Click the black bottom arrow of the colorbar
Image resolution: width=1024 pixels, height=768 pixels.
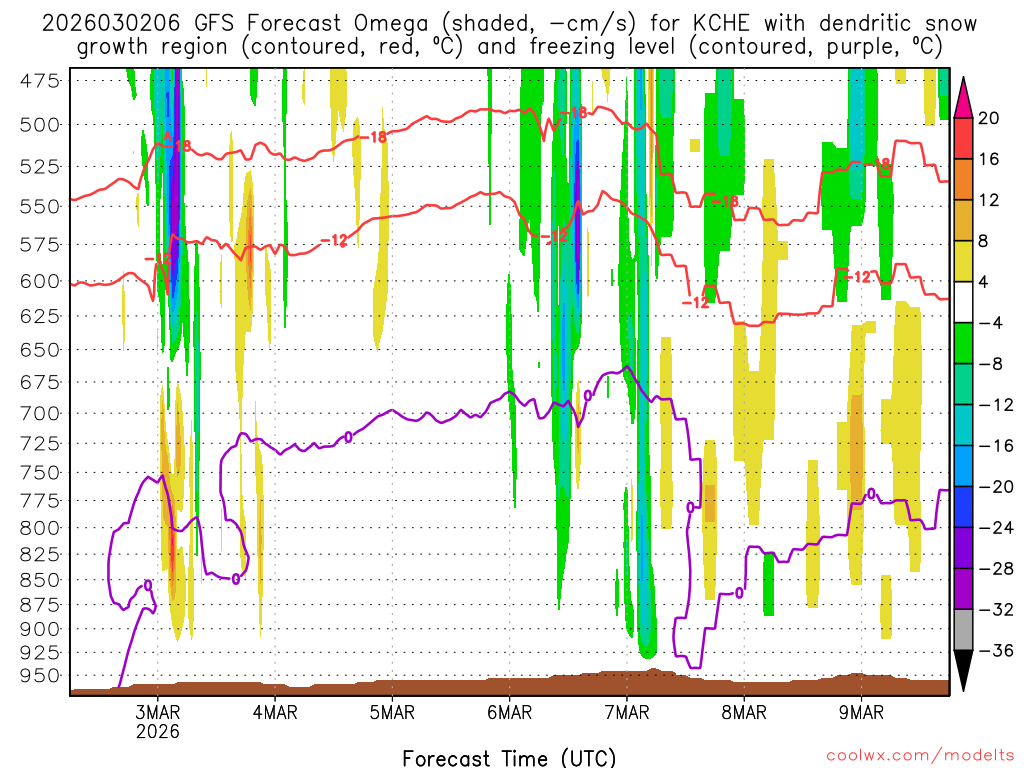[x=963, y=671]
